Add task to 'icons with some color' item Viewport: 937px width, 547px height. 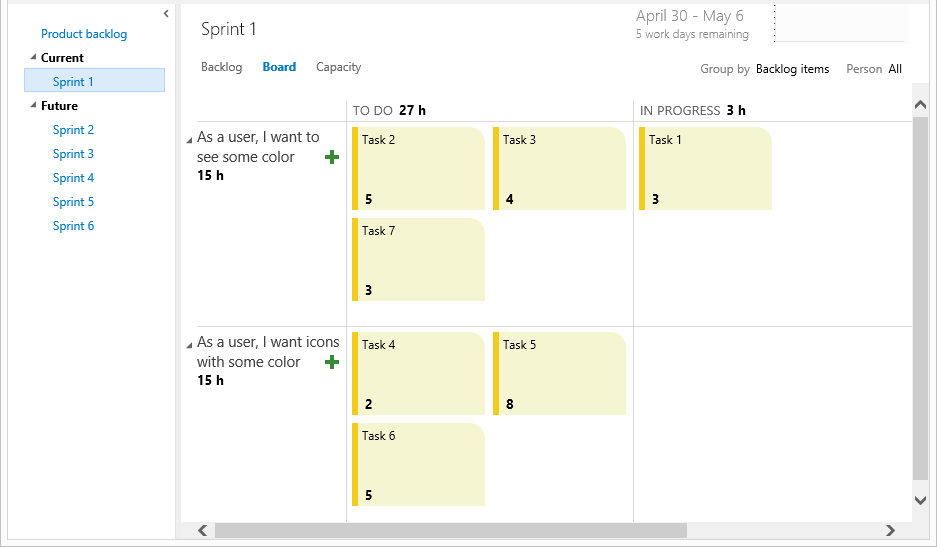tap(332, 362)
